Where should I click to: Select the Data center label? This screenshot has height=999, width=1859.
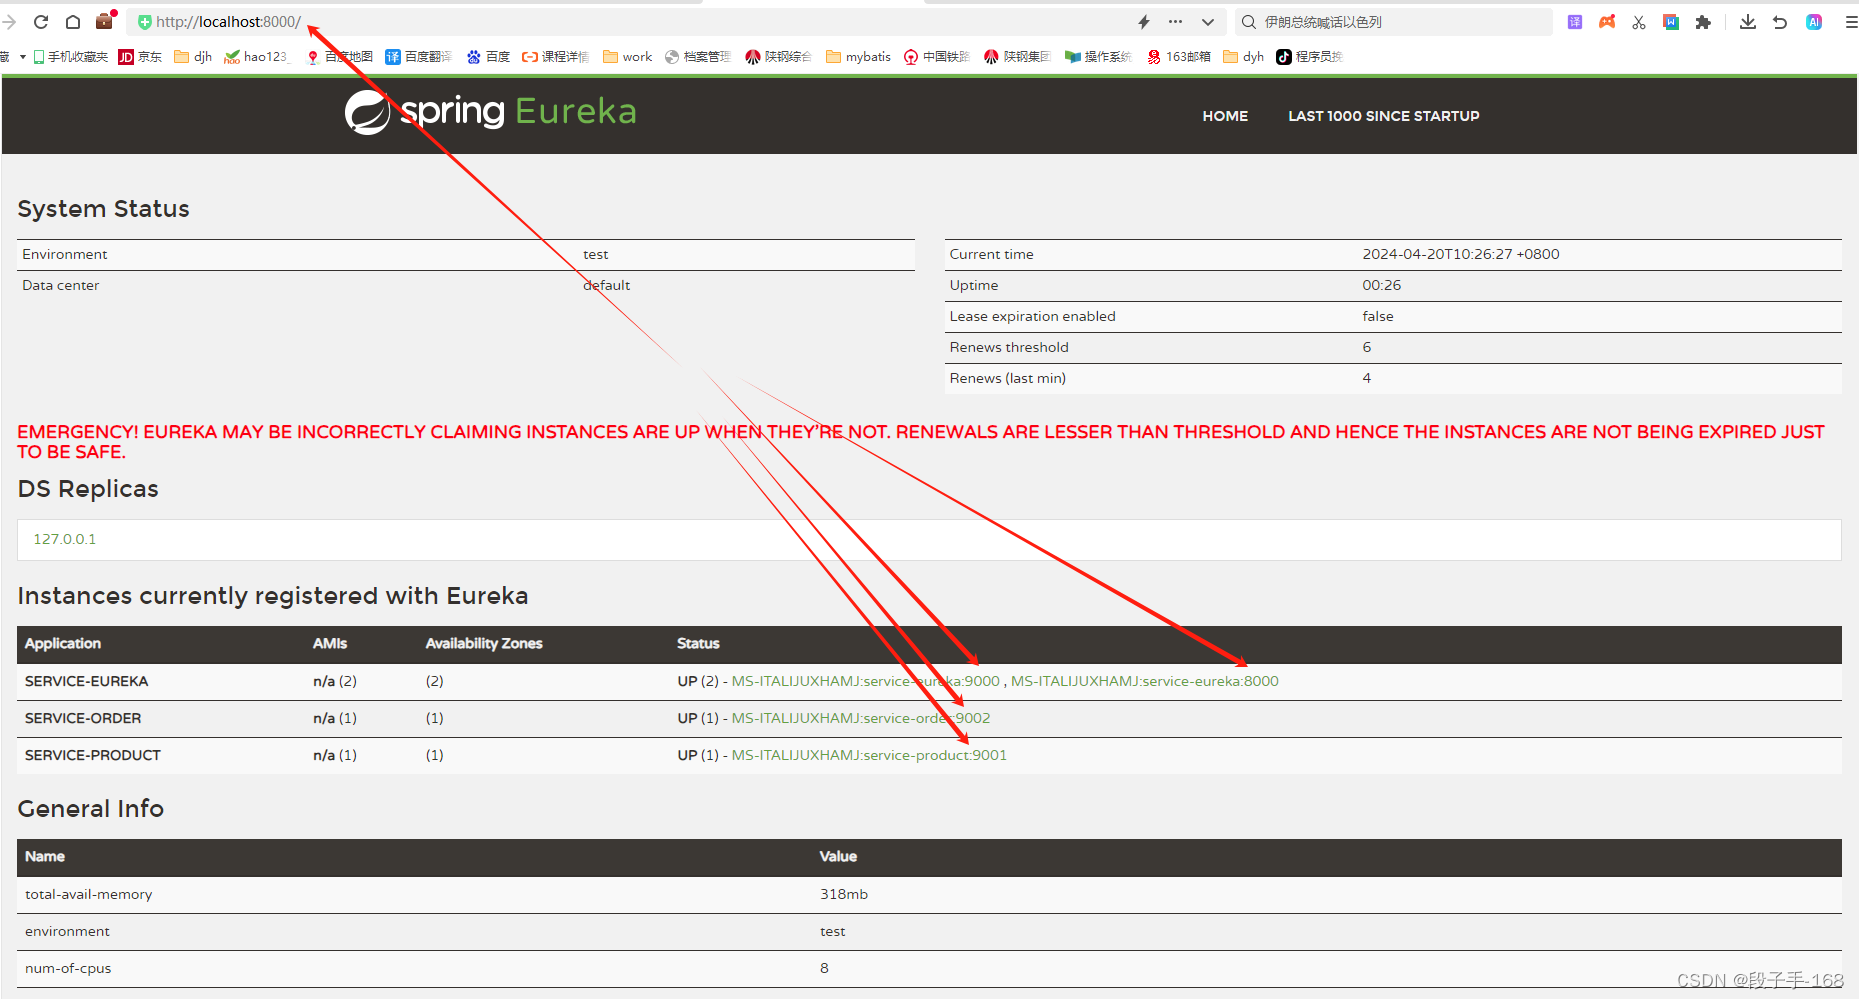61,285
